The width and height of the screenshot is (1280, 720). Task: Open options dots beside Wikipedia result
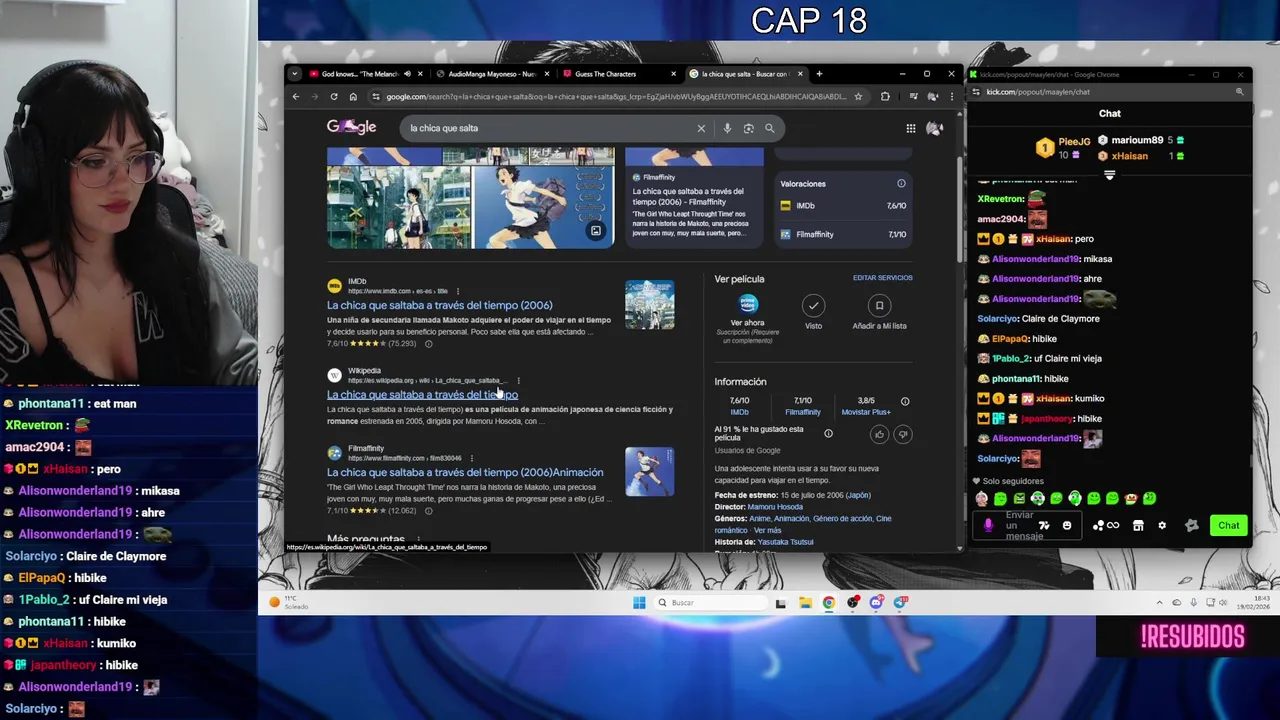tap(518, 380)
